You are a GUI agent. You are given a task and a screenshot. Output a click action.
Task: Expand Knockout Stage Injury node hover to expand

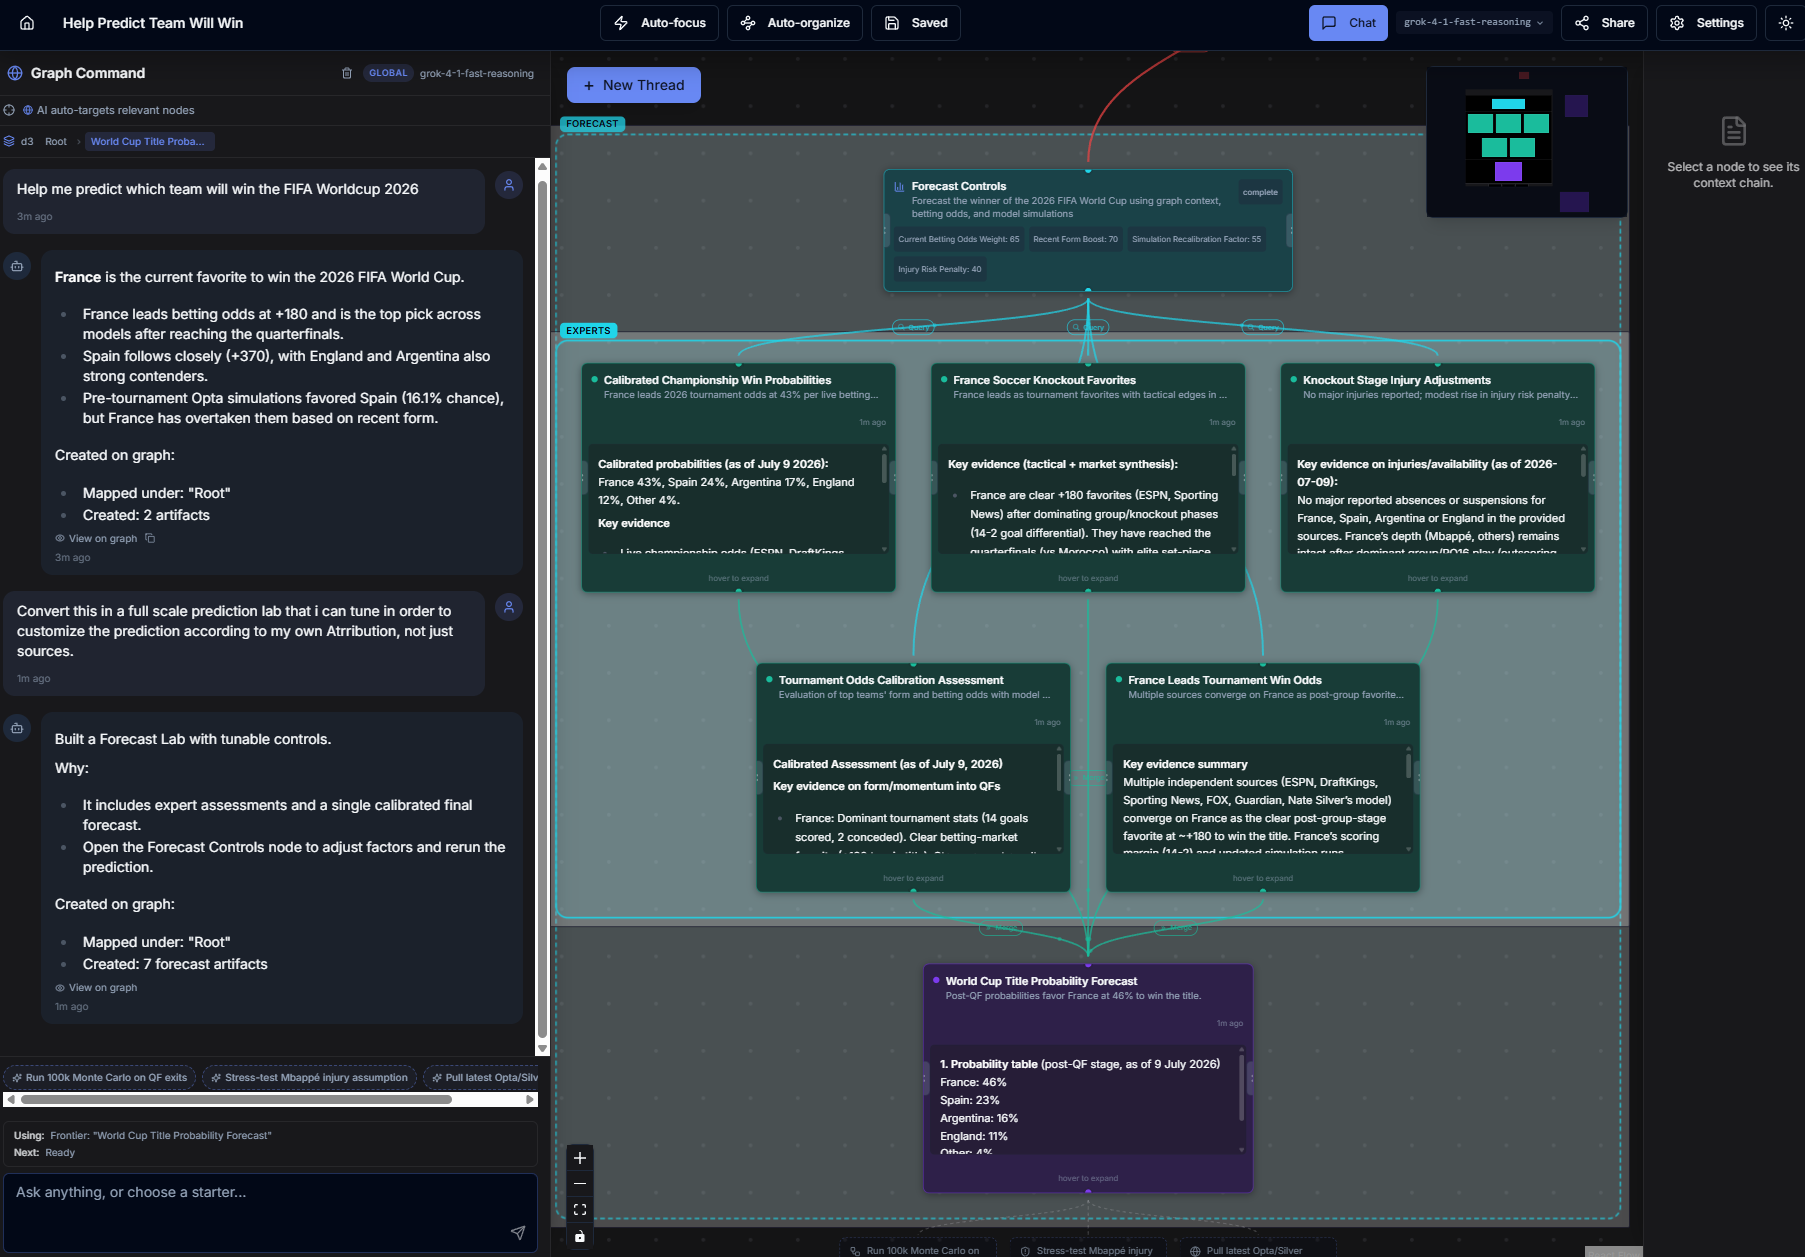[1437, 578]
